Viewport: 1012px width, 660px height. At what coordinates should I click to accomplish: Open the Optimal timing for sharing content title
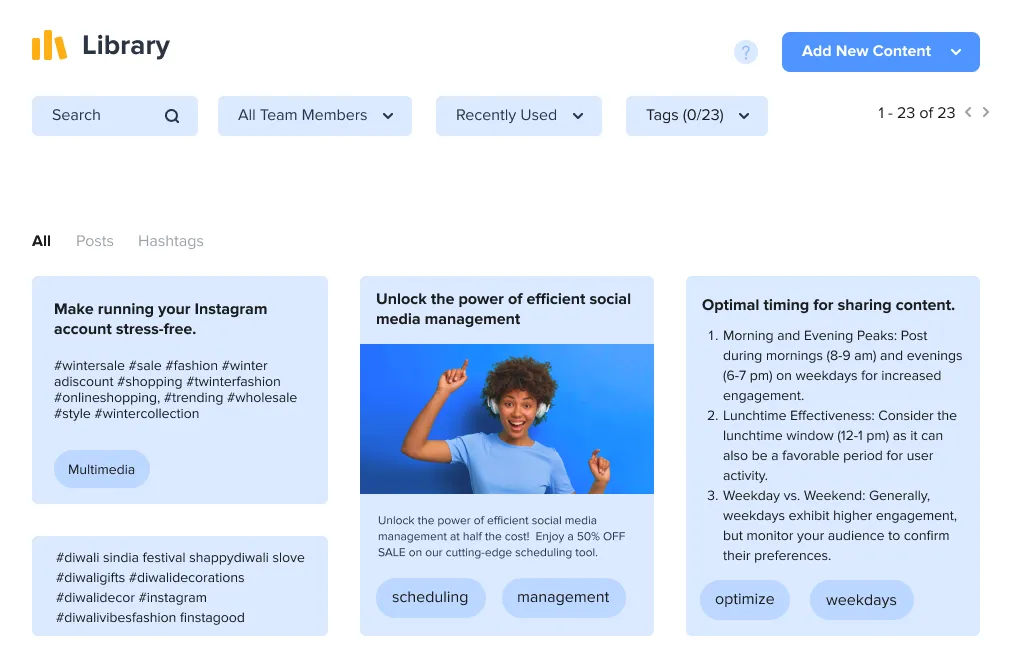tap(828, 305)
